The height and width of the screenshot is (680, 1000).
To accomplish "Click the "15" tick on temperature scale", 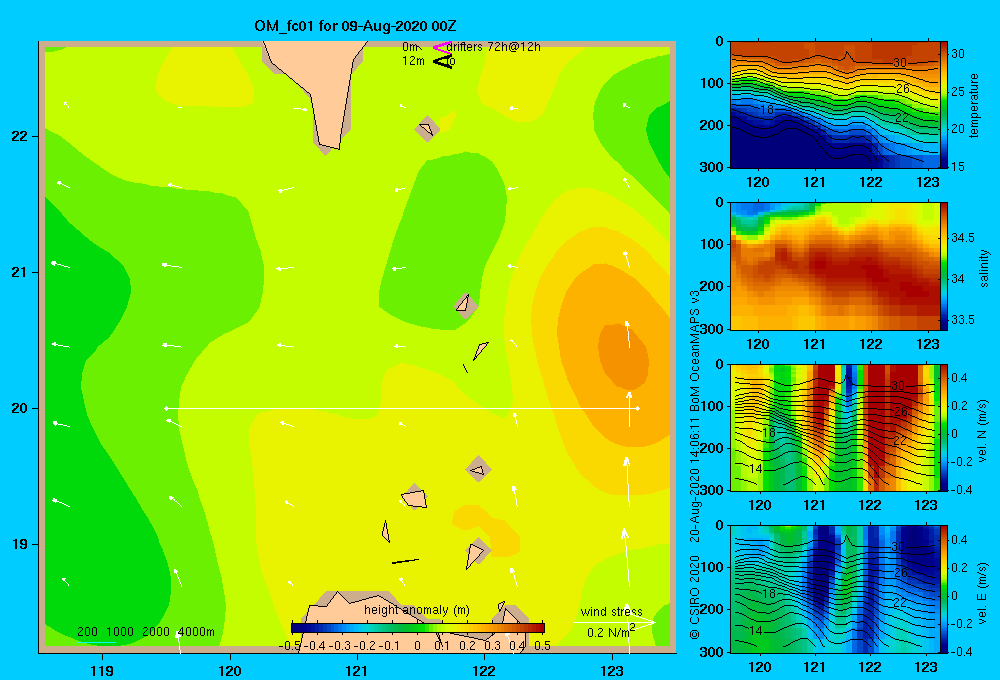I will point(958,166).
